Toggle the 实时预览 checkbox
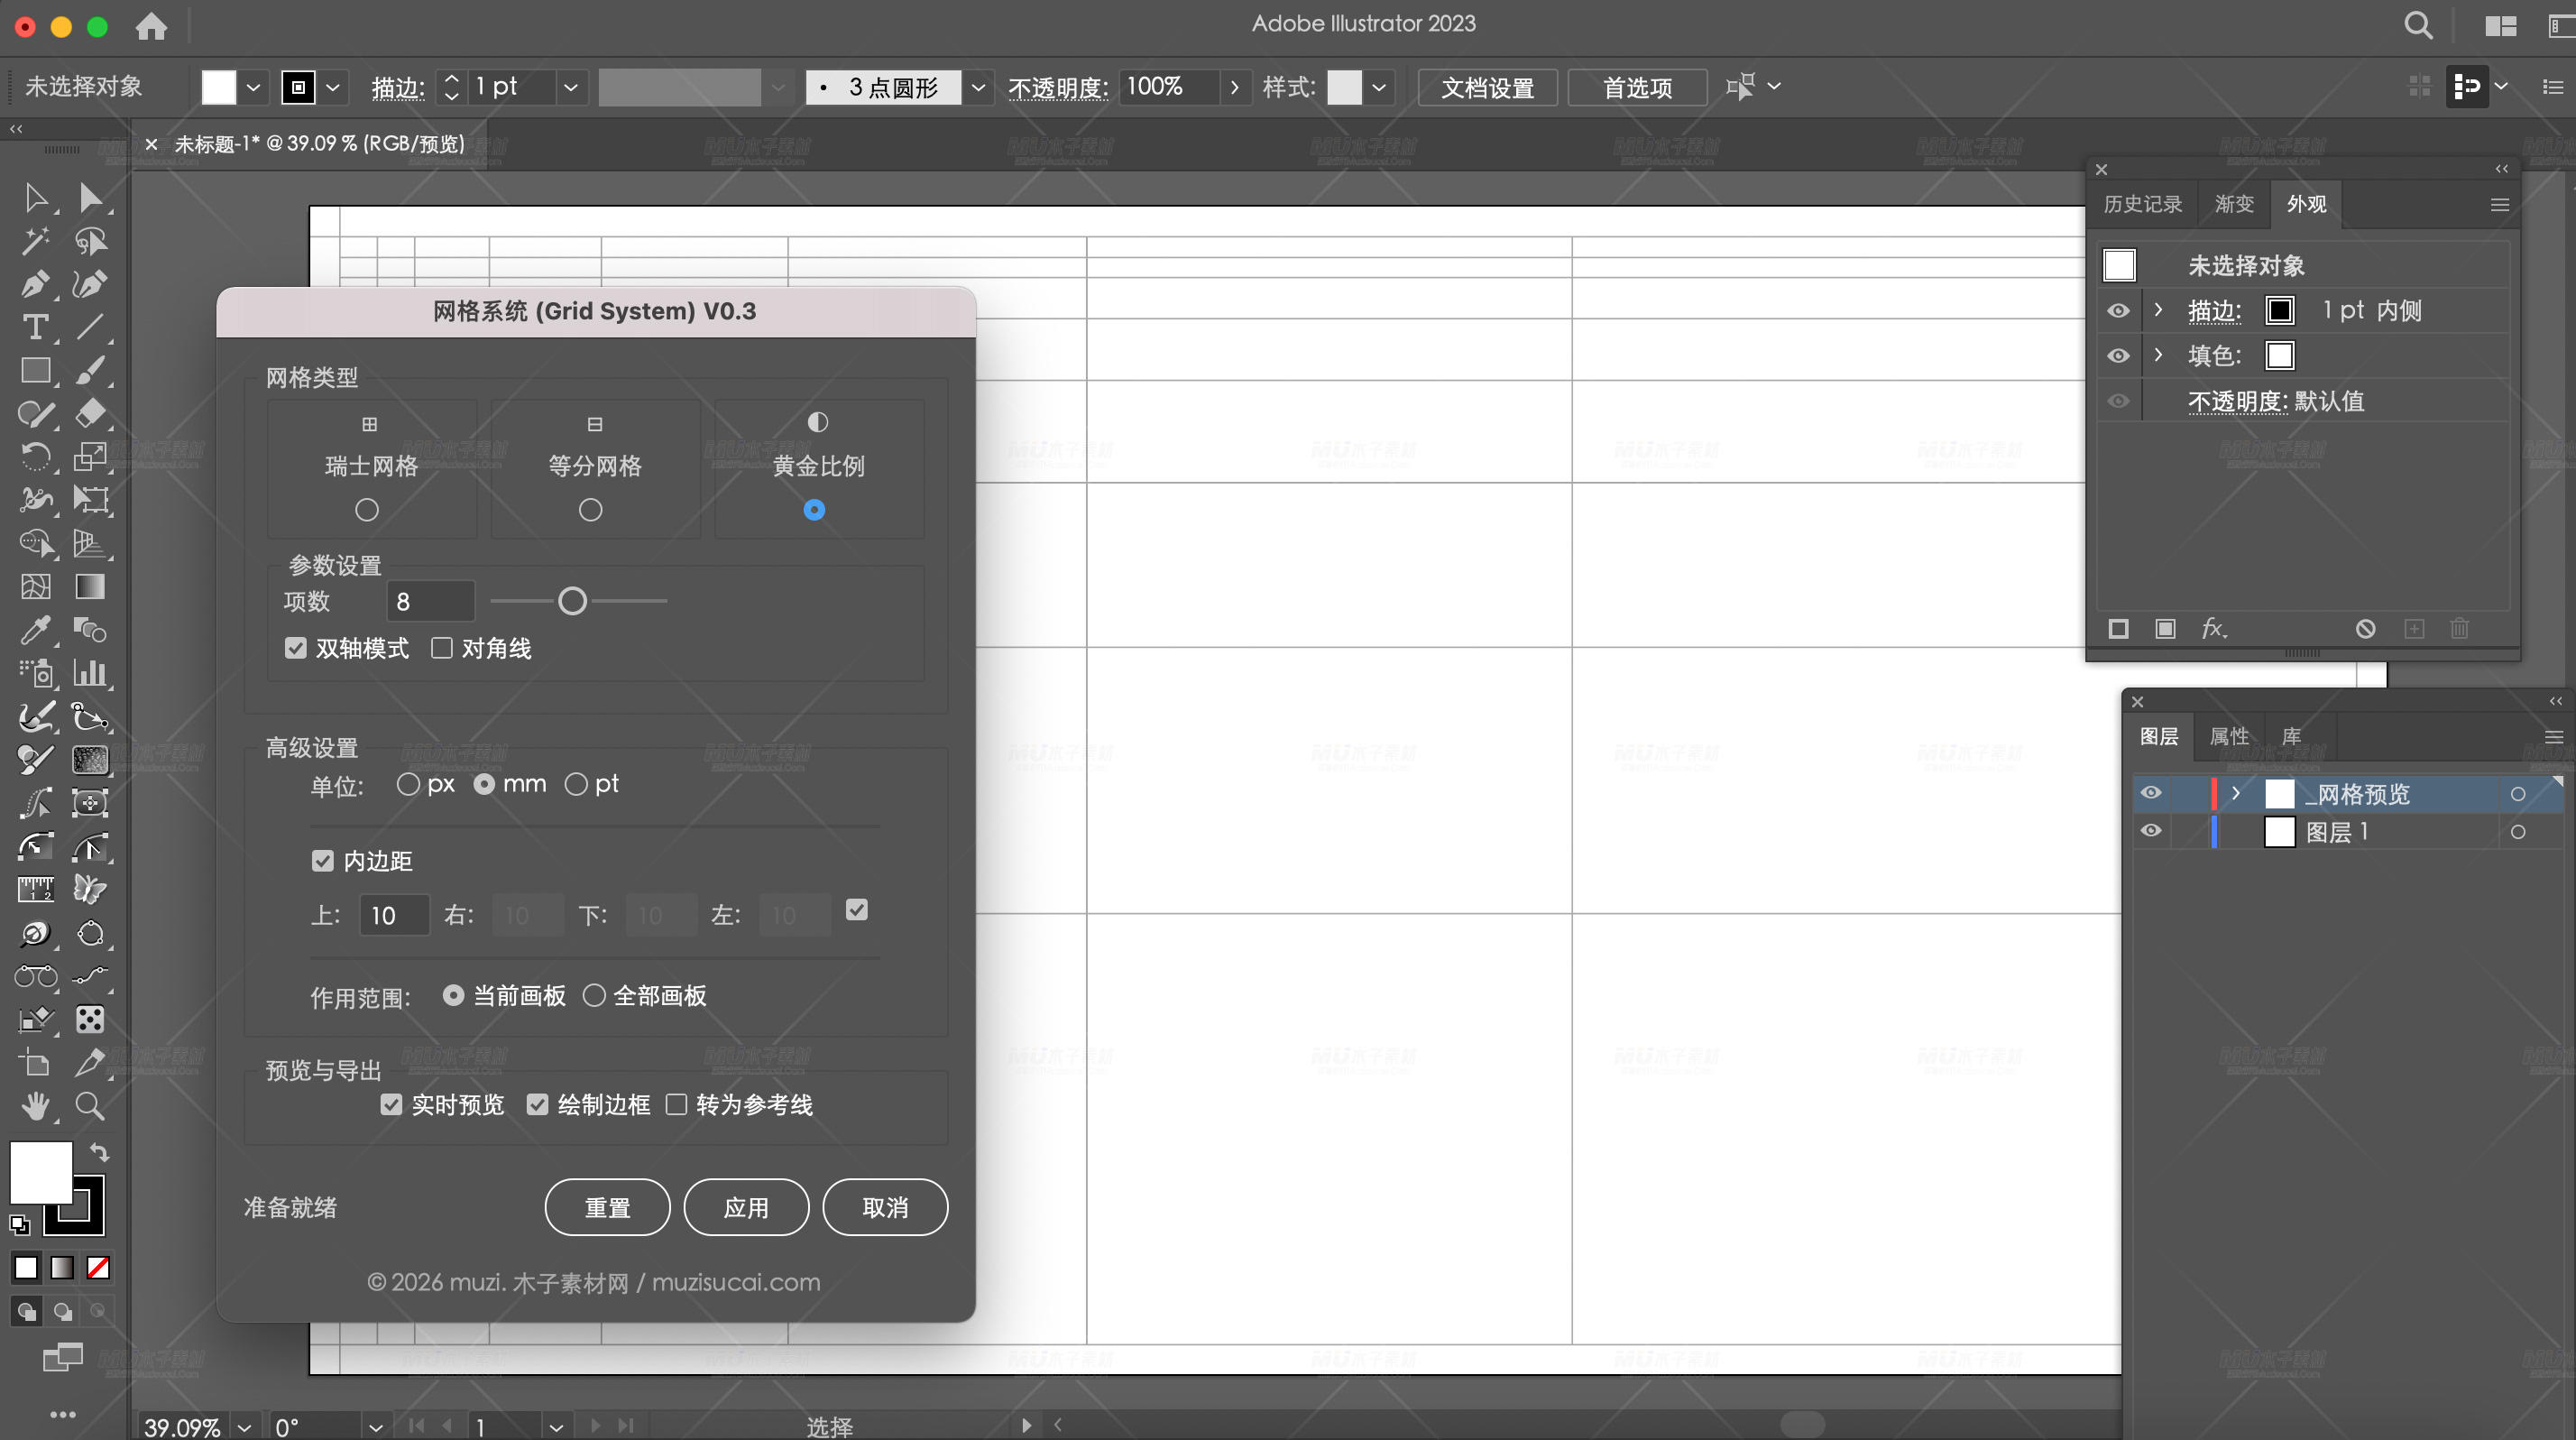 point(391,1104)
